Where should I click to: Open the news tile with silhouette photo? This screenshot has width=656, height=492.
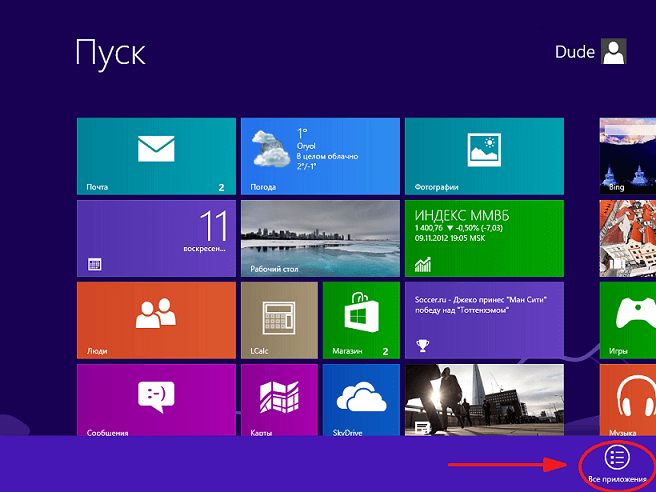click(483, 400)
